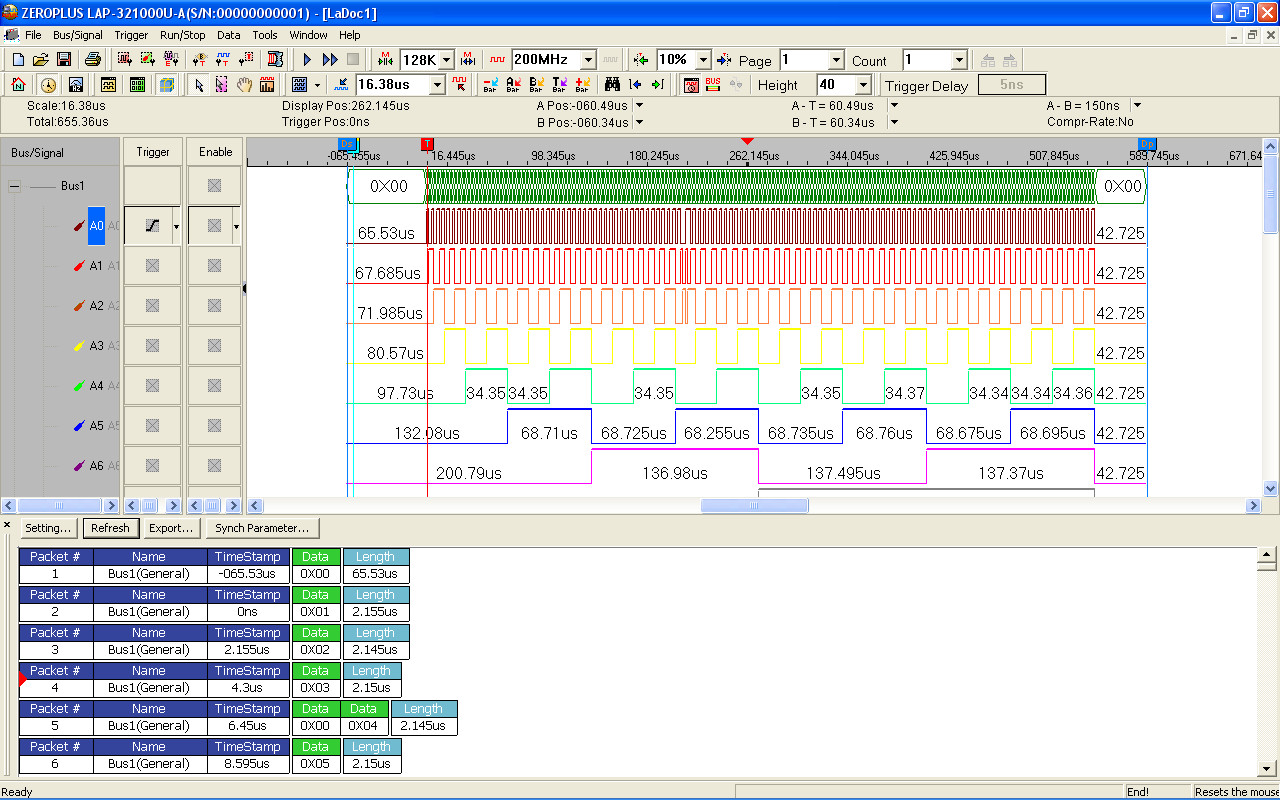Click the Add Bar icon
This screenshot has width=1280, height=800.
click(x=582, y=85)
